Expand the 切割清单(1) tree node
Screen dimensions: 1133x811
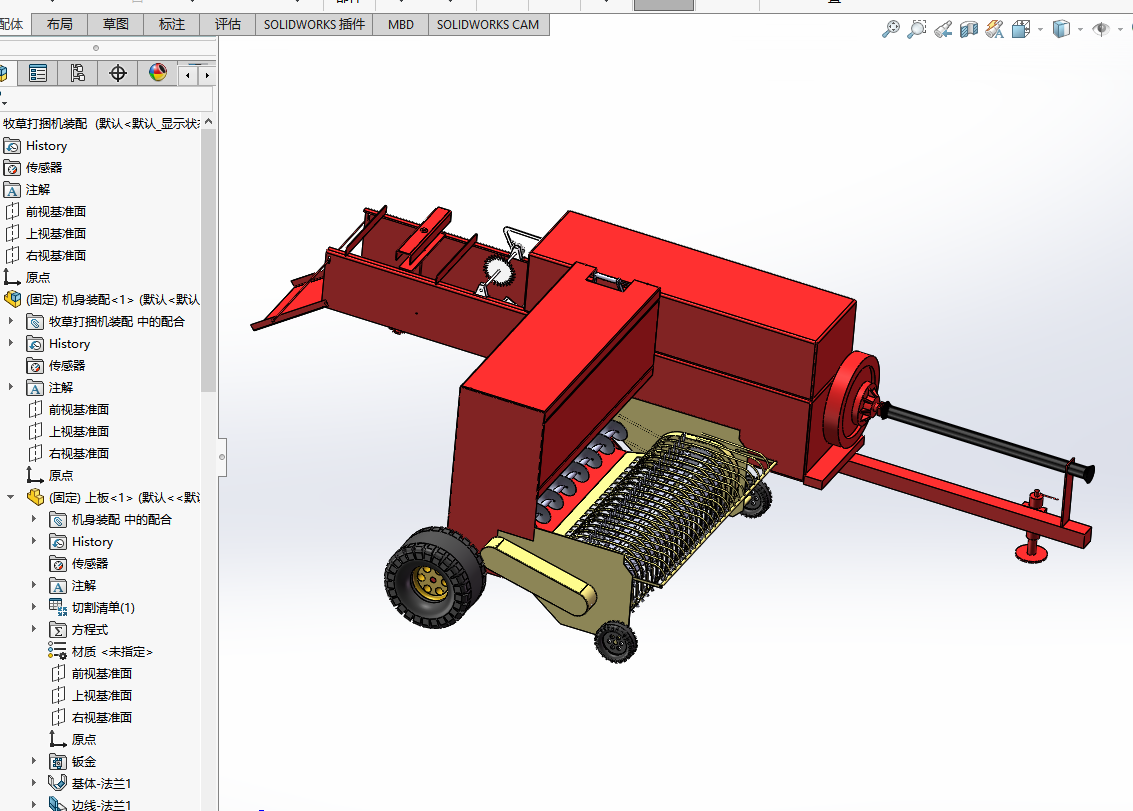click(33, 607)
